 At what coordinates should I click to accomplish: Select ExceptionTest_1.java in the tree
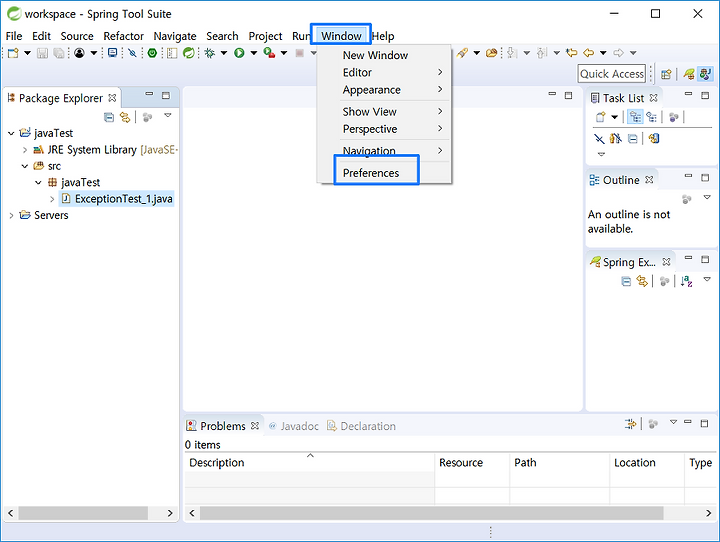point(124,199)
